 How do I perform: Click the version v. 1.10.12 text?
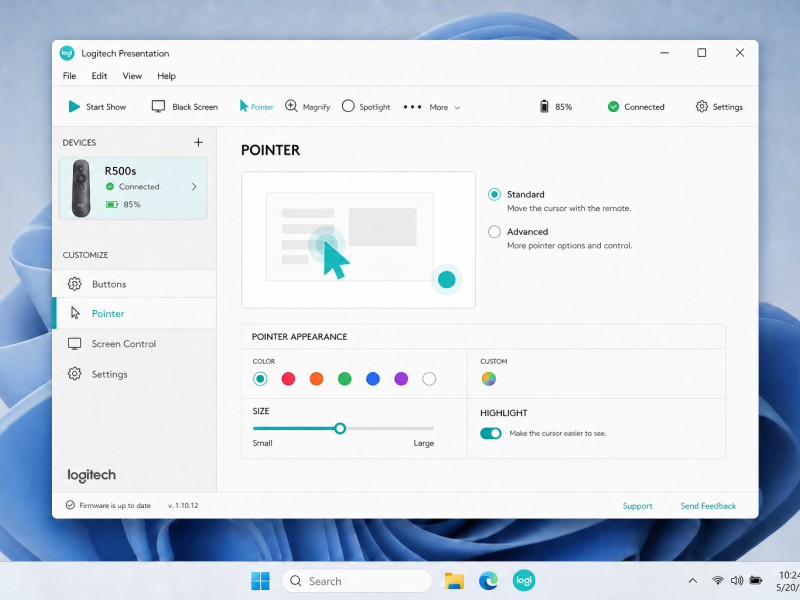click(x=183, y=506)
